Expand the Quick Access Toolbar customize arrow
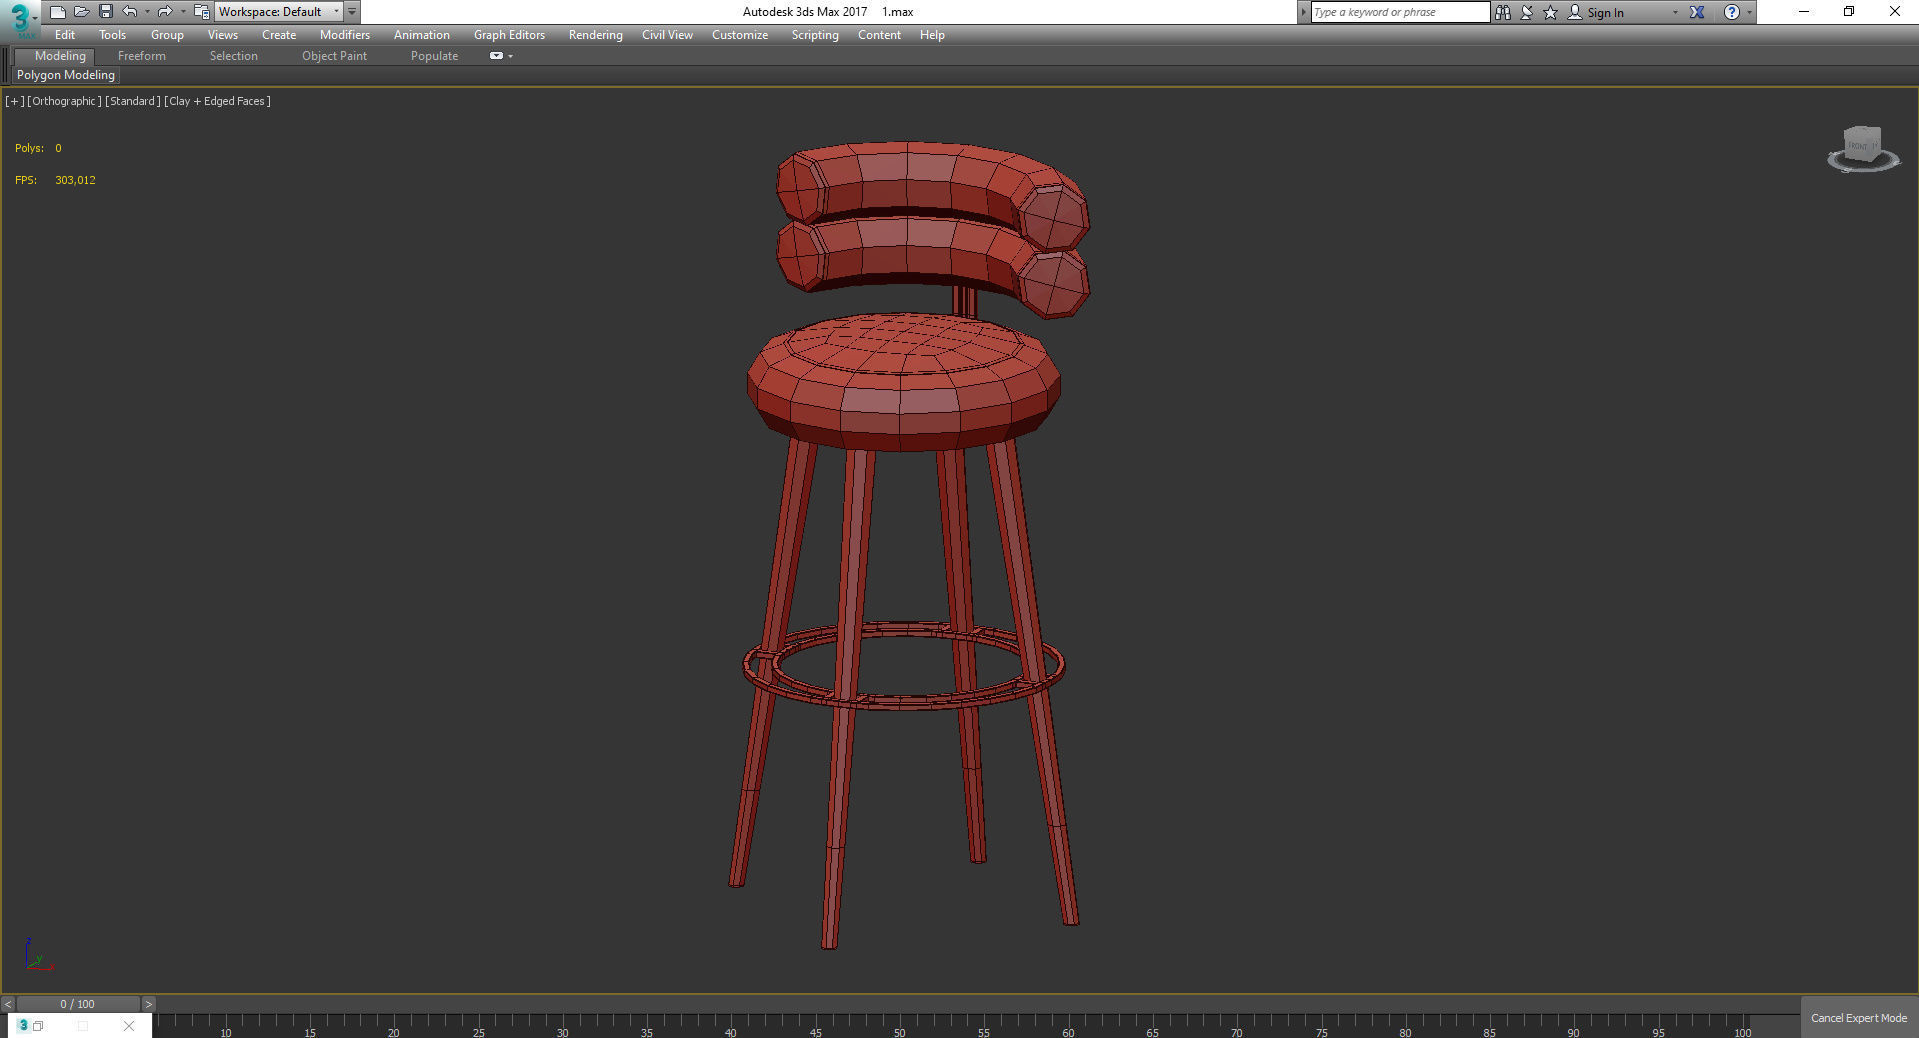Screen dimensions: 1919x1038 point(352,12)
